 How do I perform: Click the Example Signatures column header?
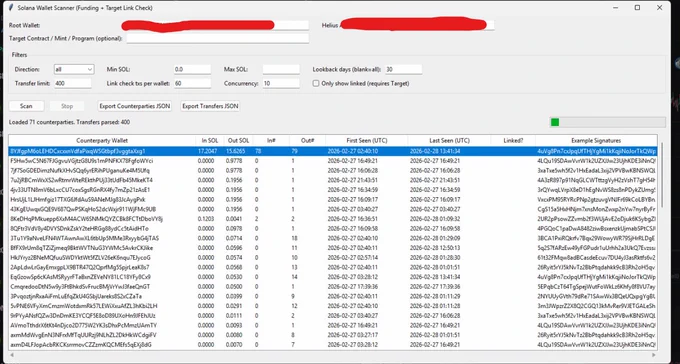[596, 141]
